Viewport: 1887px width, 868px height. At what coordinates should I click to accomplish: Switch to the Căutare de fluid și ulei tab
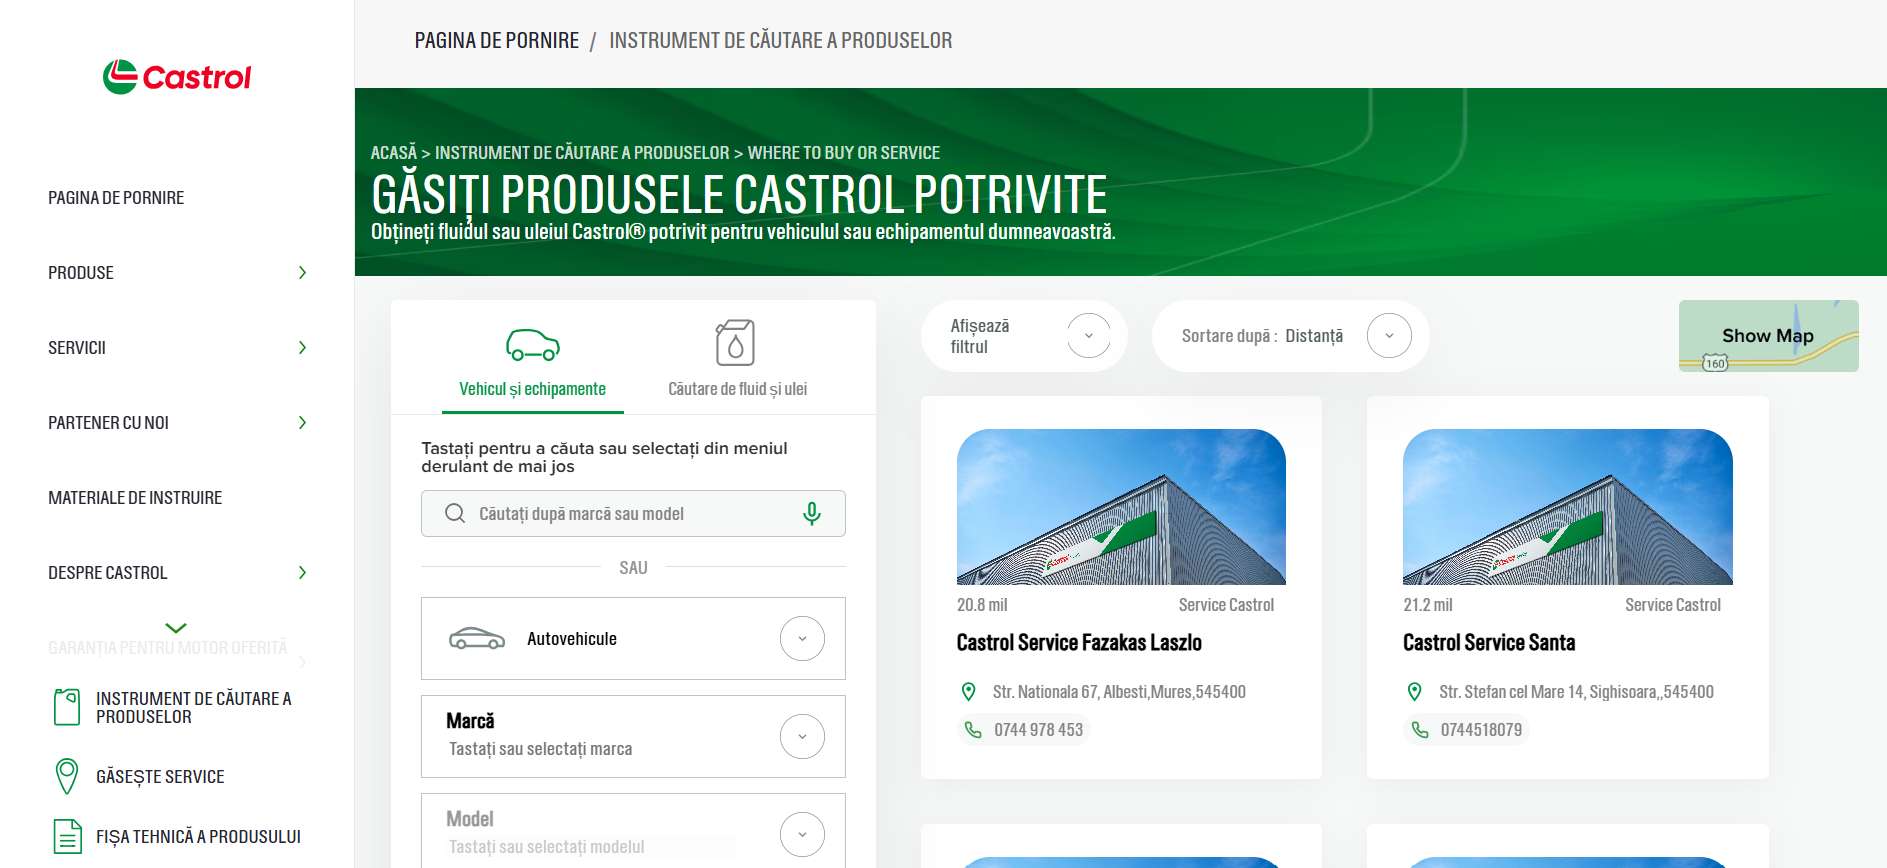737,360
